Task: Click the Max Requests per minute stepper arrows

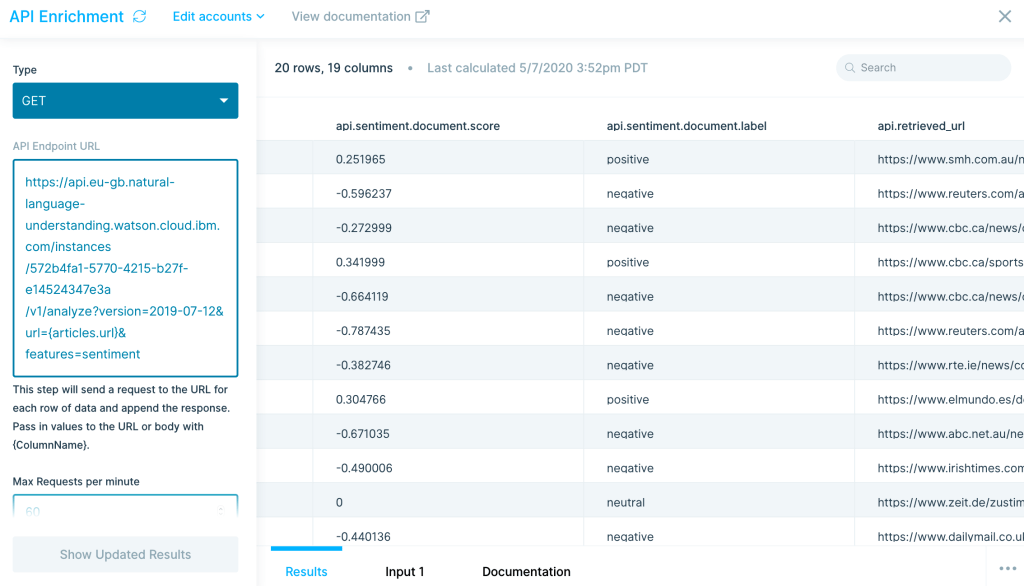Action: click(221, 510)
